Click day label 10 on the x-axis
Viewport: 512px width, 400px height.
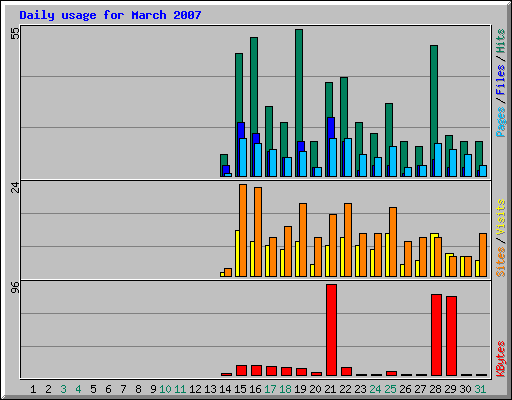(165, 389)
